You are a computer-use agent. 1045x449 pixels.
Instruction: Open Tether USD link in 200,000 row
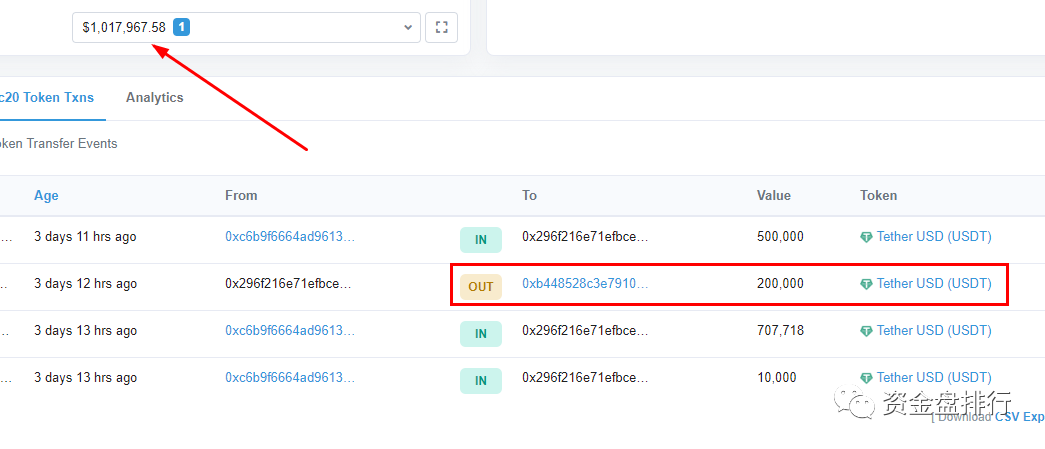tap(934, 284)
